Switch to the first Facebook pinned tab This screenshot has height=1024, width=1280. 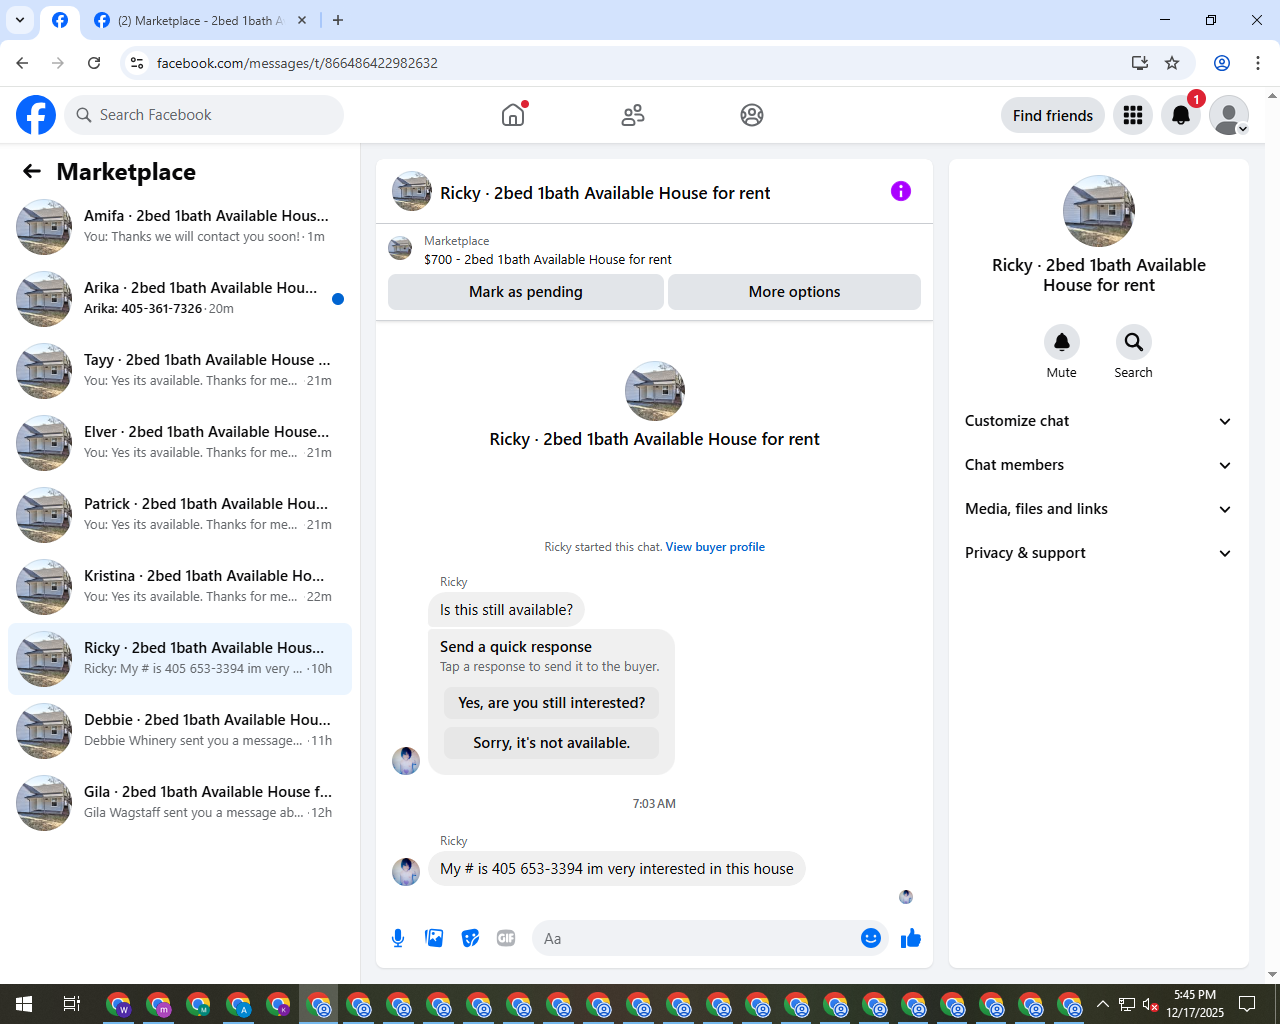point(60,20)
